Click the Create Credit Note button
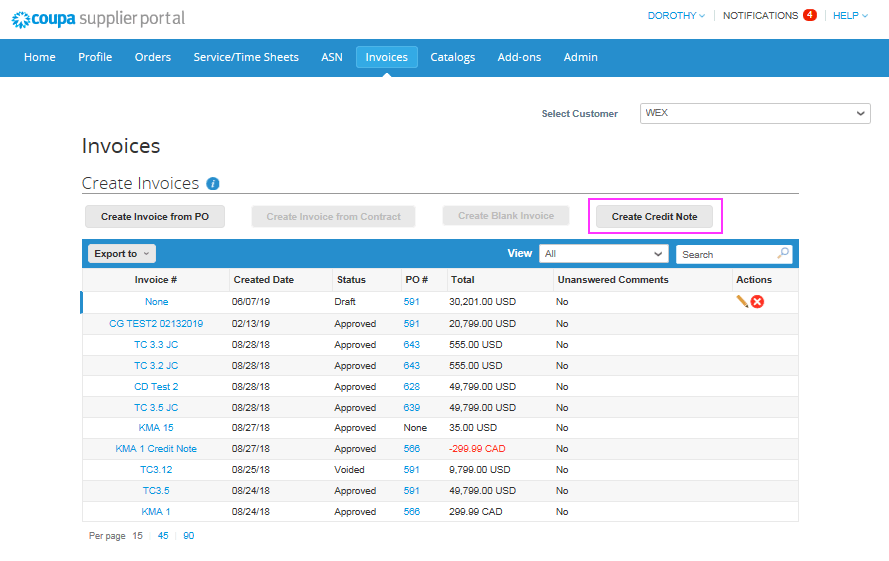The height and width of the screenshot is (561, 889). (654, 217)
